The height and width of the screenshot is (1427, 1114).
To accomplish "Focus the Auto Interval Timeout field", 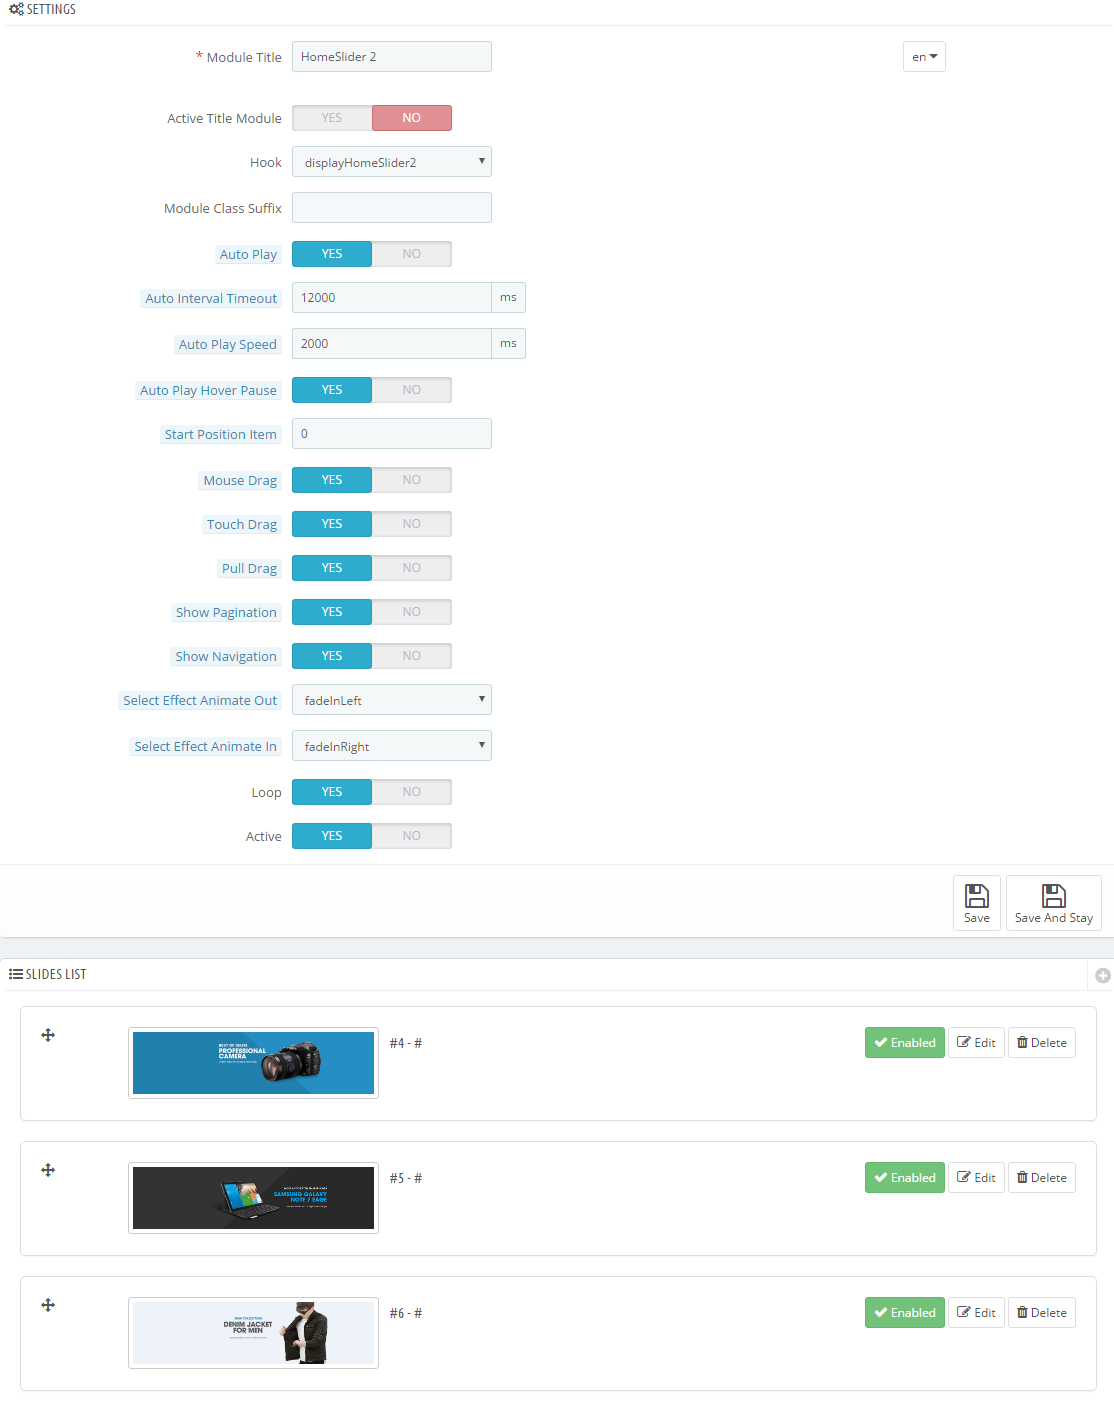I will 392,298.
